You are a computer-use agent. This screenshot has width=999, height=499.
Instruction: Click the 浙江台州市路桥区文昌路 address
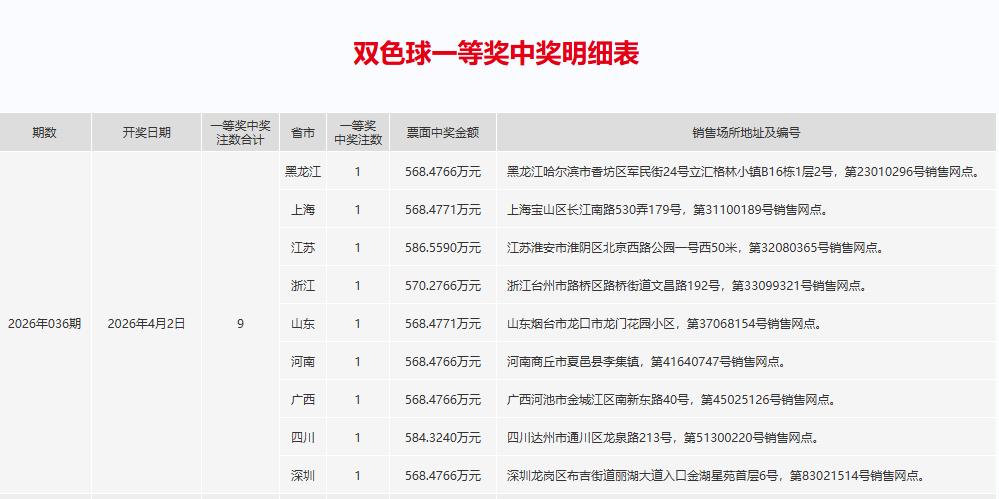[x=686, y=286]
